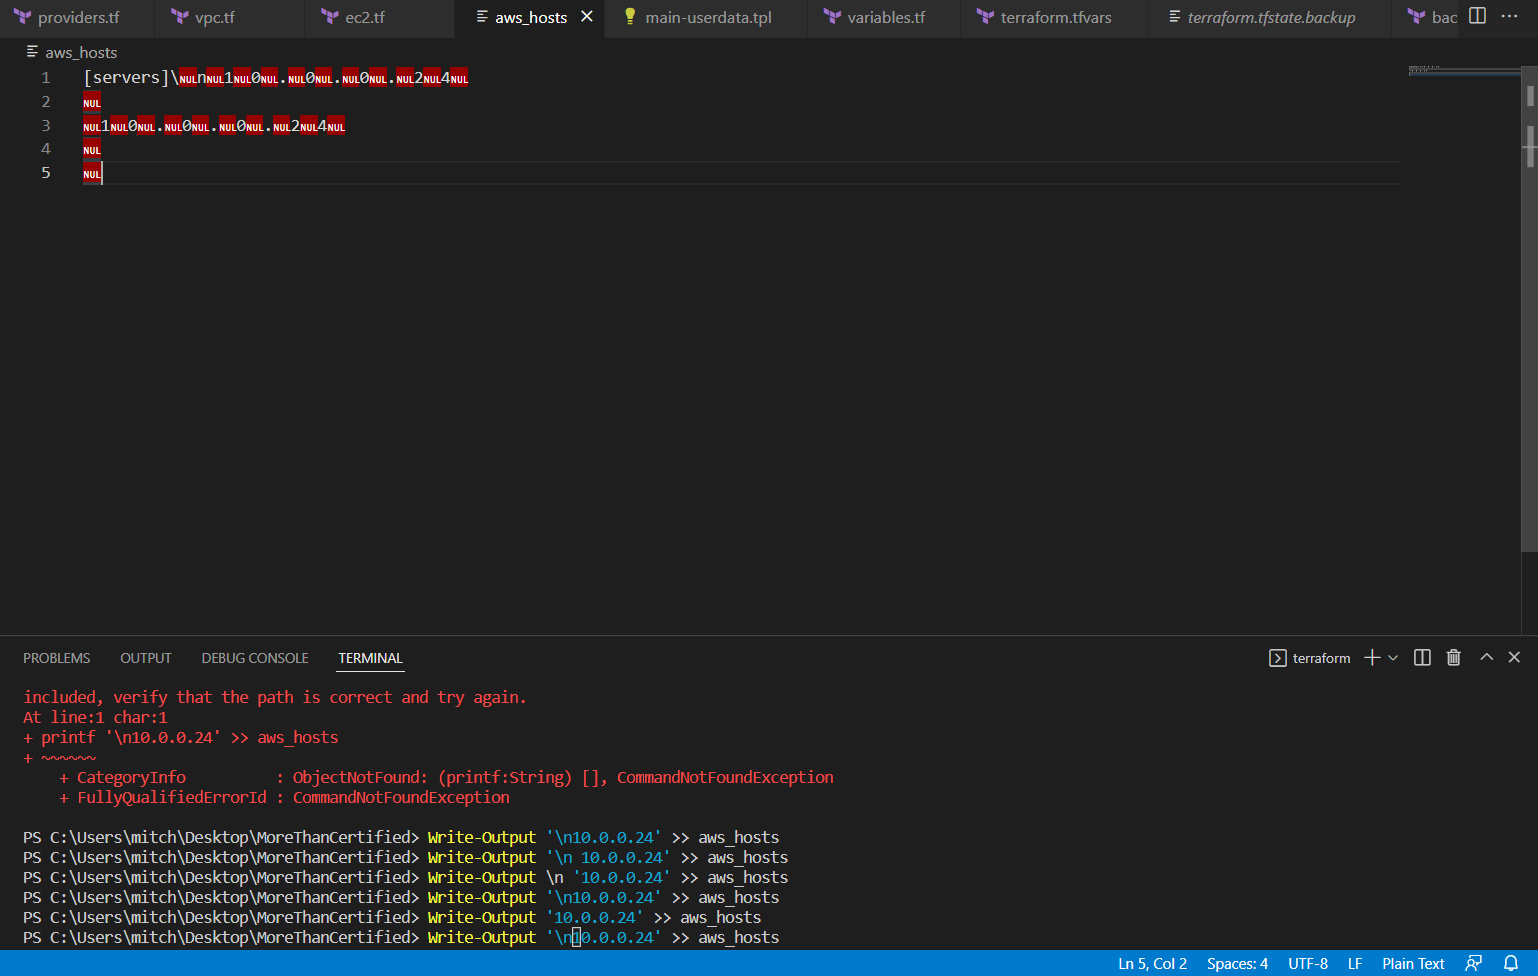Open the launch profile dropdown arrow
This screenshot has height=976, width=1538.
pyautogui.click(x=1393, y=658)
